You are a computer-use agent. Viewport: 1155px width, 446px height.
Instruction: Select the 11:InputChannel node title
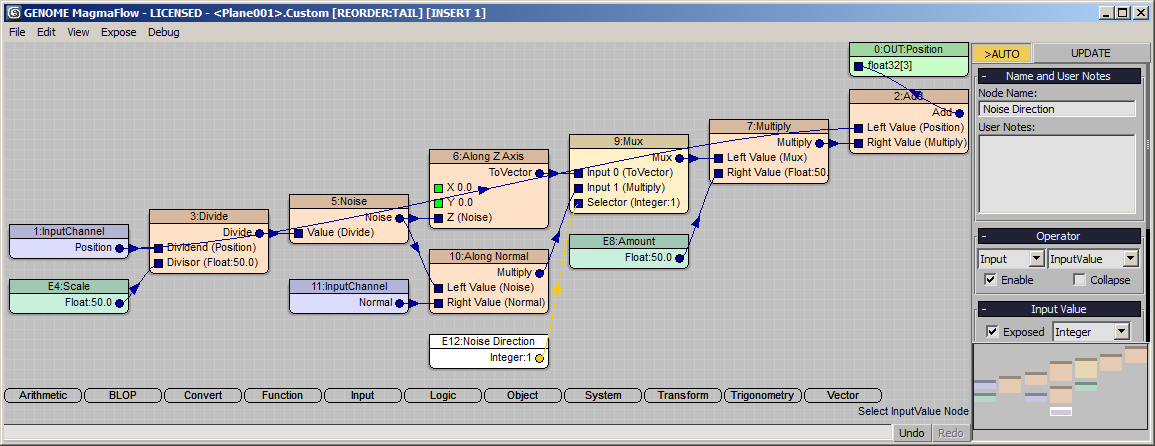pyautogui.click(x=348, y=286)
